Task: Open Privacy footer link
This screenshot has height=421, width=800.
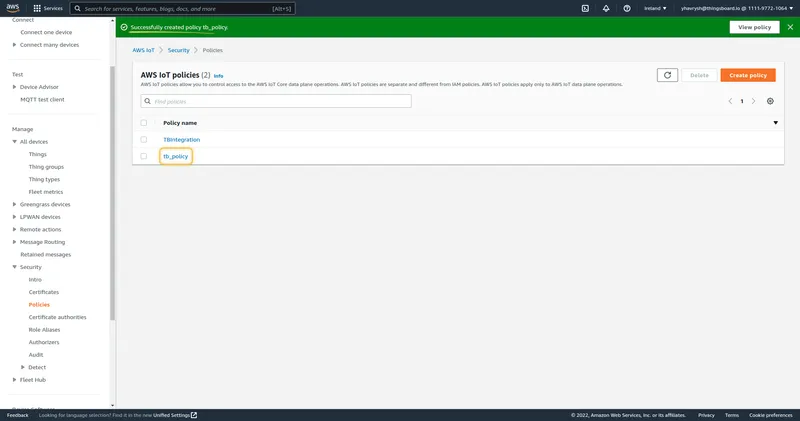Action: point(706,415)
